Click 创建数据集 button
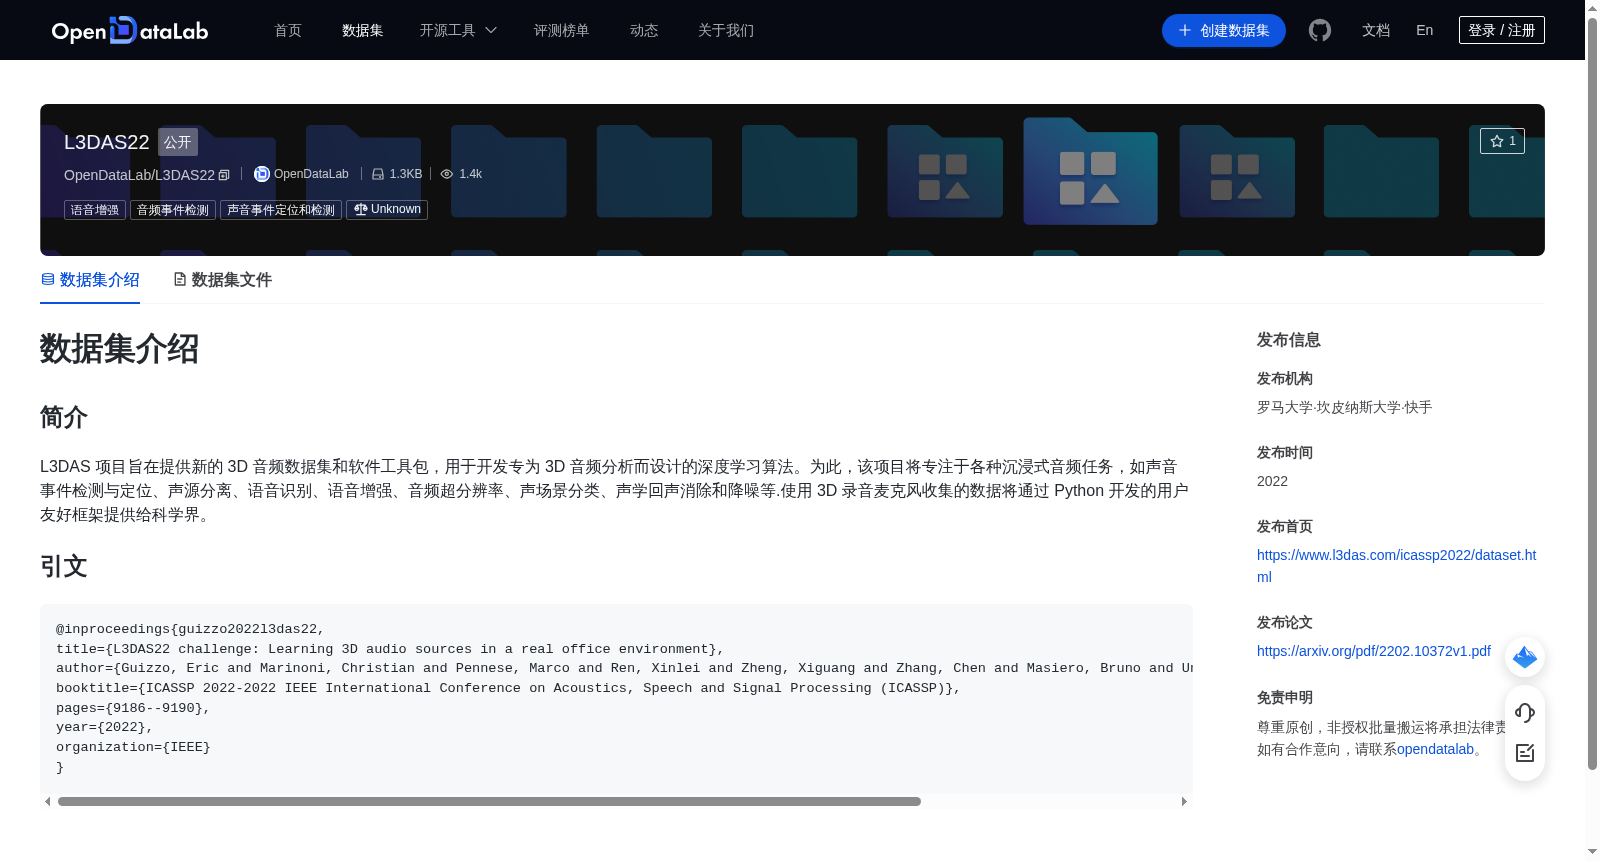This screenshot has width=1600, height=861. [1224, 31]
